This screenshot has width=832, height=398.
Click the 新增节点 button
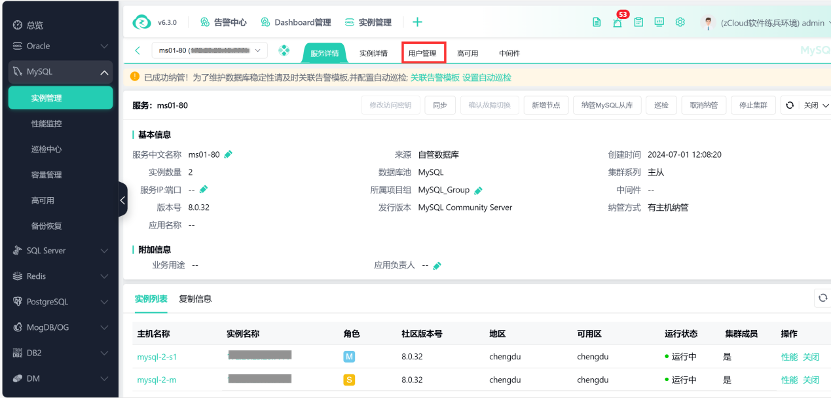pyautogui.click(x=546, y=106)
